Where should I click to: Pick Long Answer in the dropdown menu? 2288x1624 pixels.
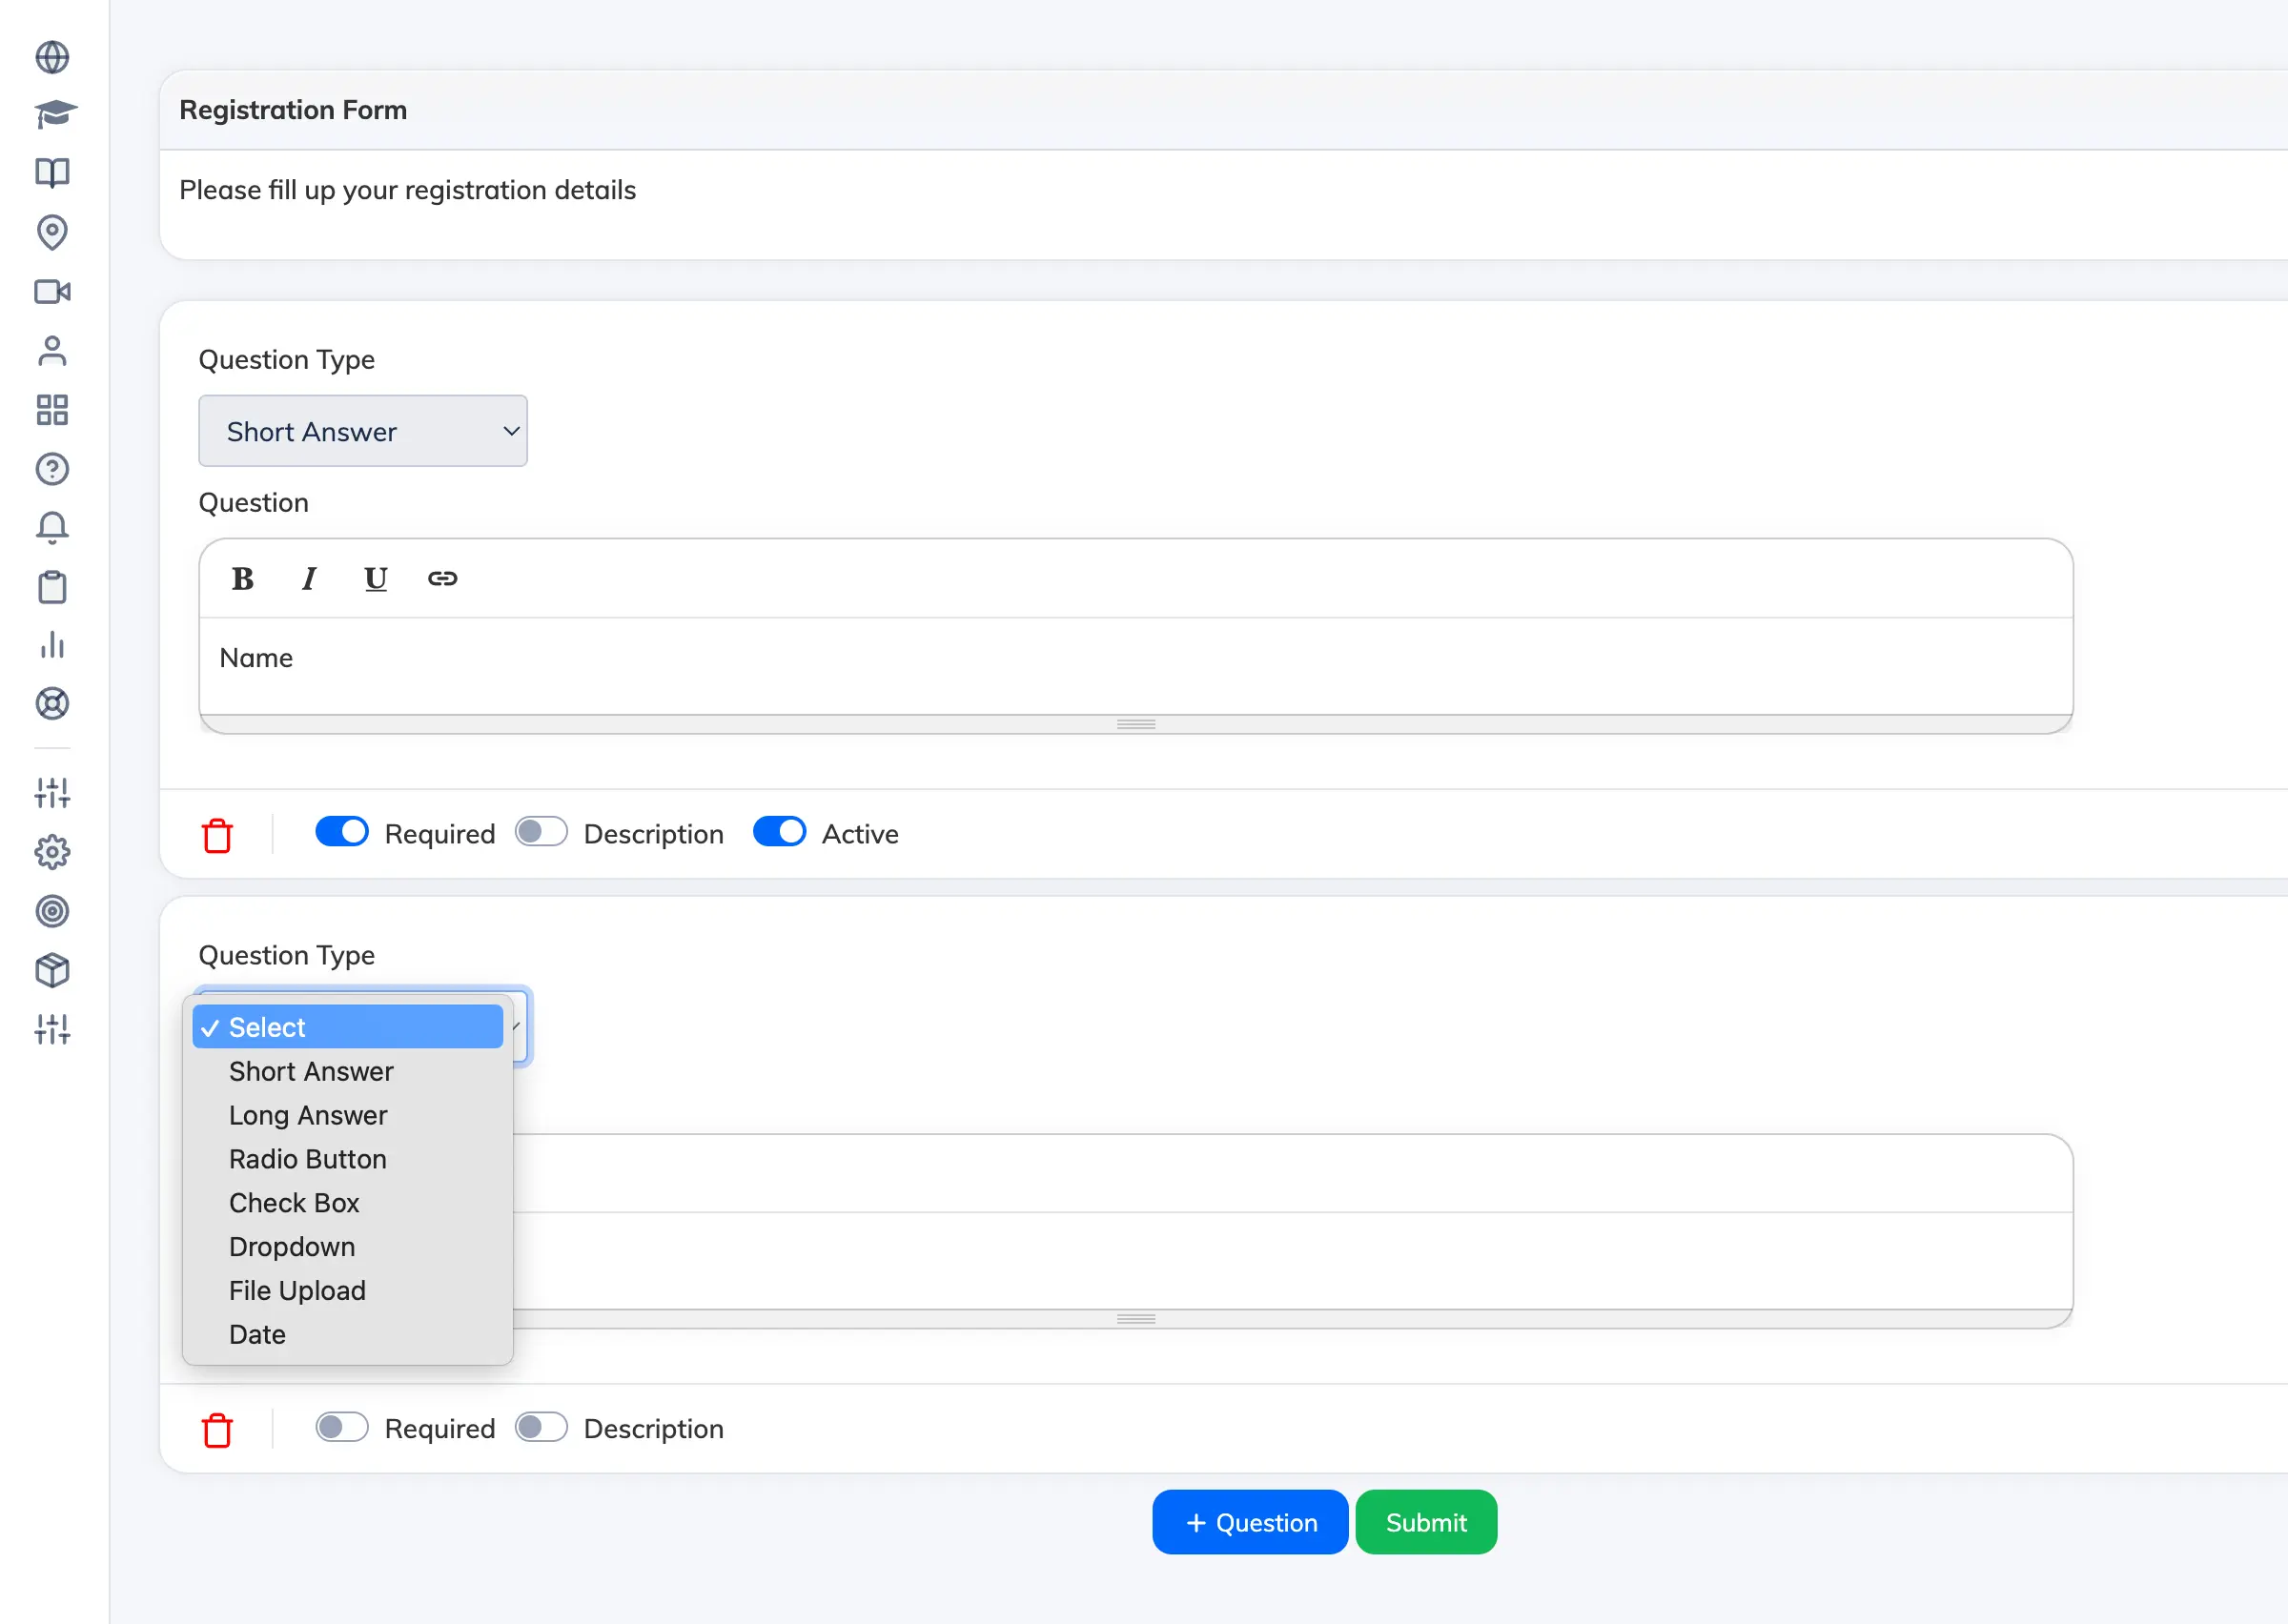[x=307, y=1115]
